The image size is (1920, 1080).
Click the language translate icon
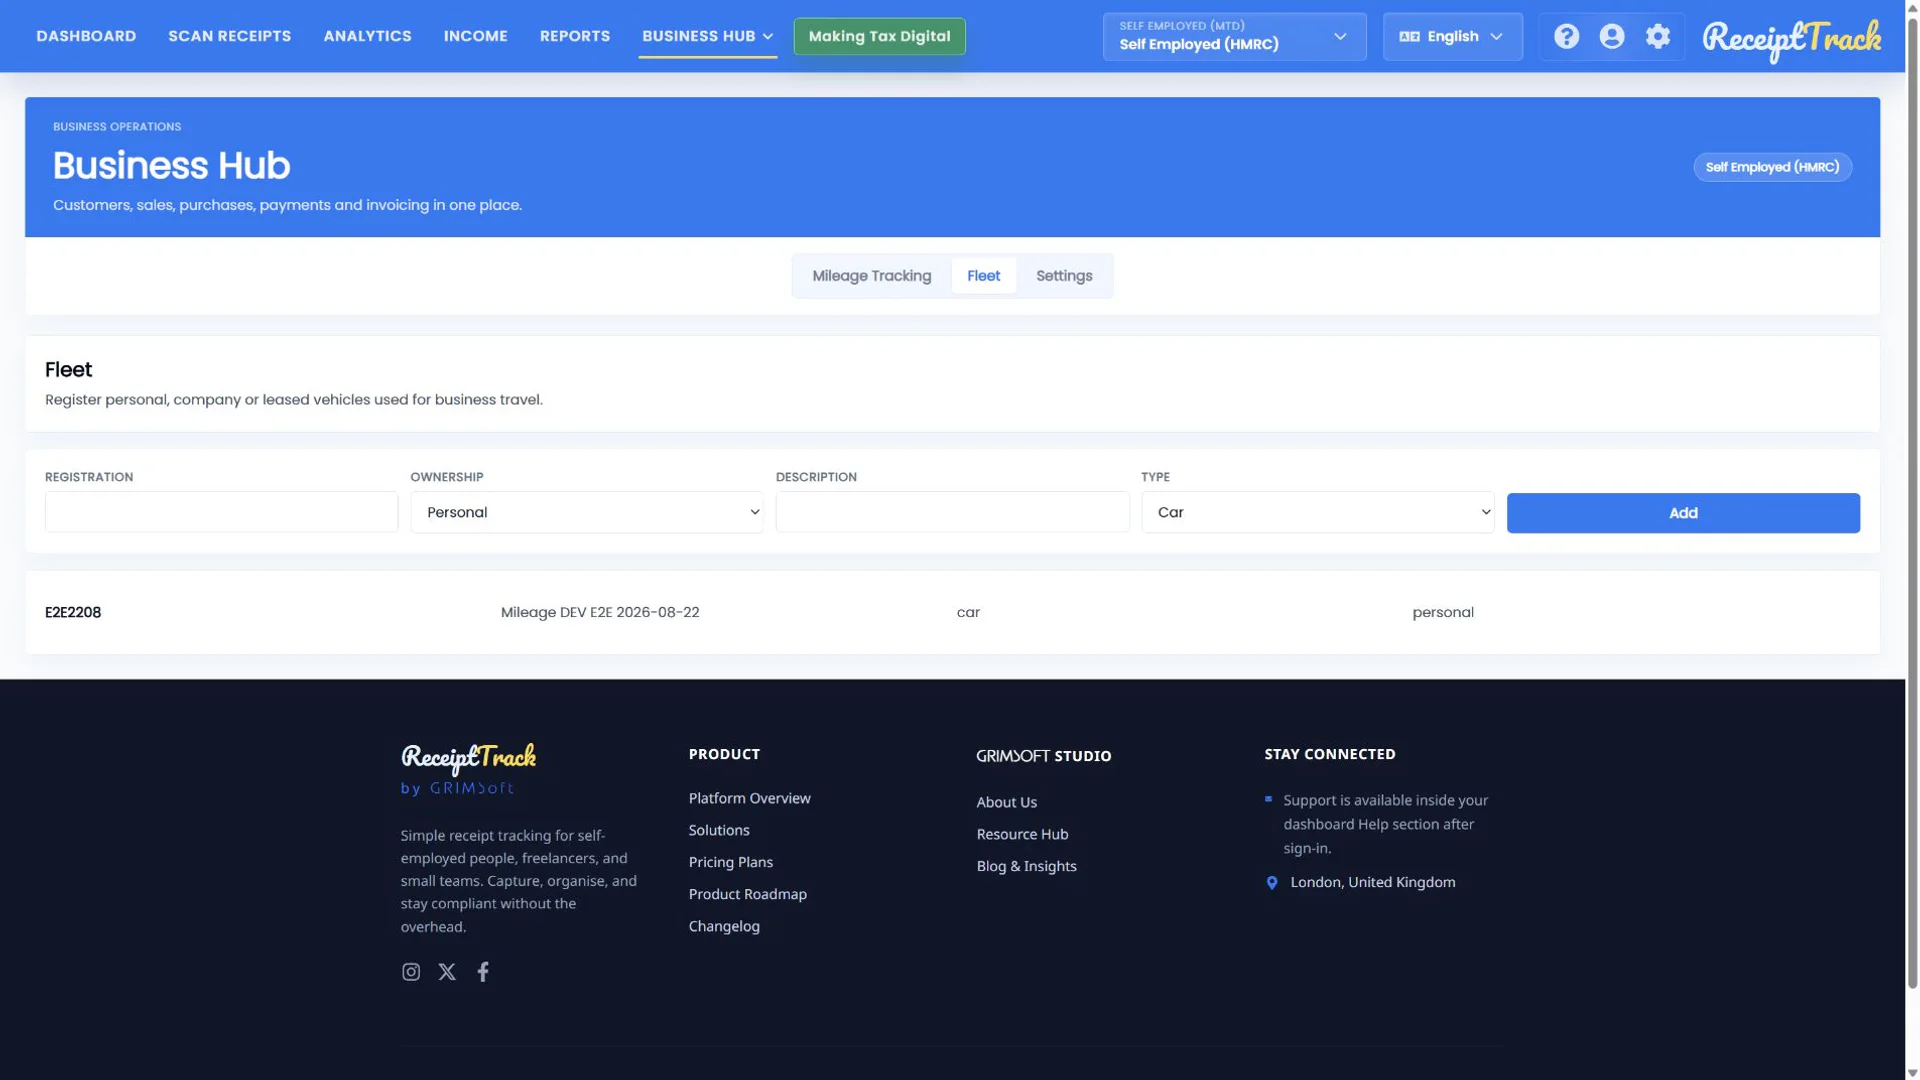(1409, 37)
